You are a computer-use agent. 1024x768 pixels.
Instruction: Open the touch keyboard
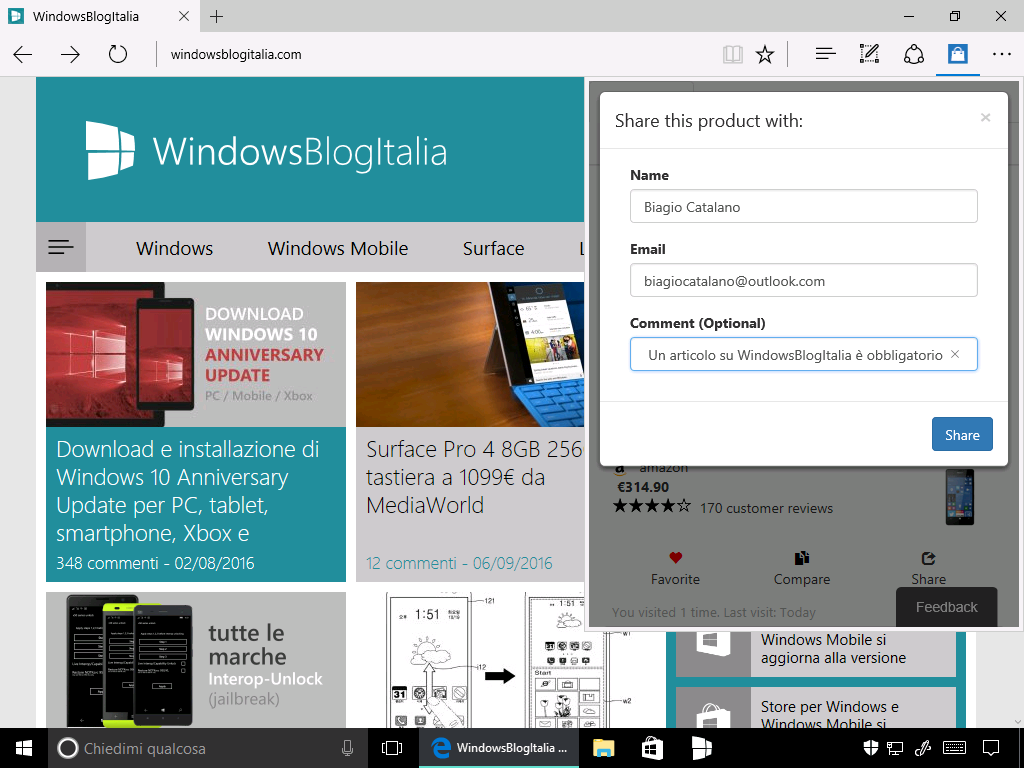pyautogui.click(x=955, y=748)
